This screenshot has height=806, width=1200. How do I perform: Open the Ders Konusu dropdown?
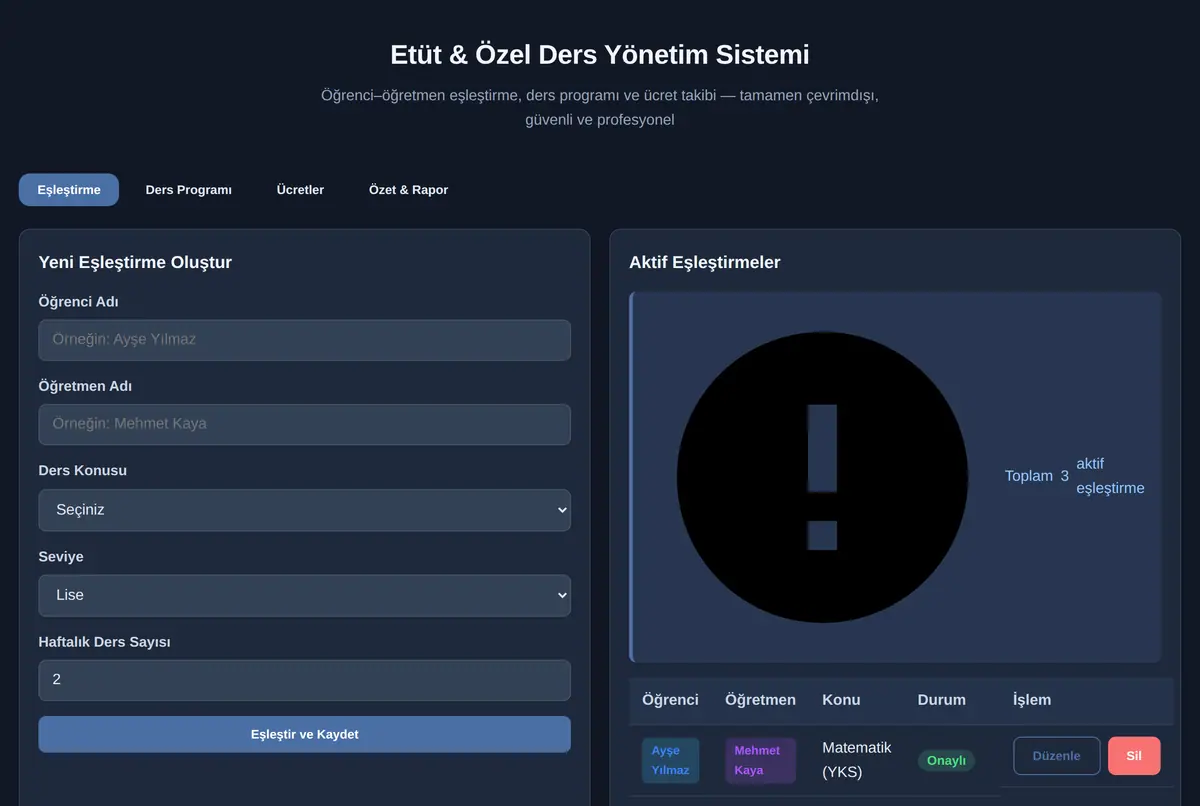tap(305, 510)
